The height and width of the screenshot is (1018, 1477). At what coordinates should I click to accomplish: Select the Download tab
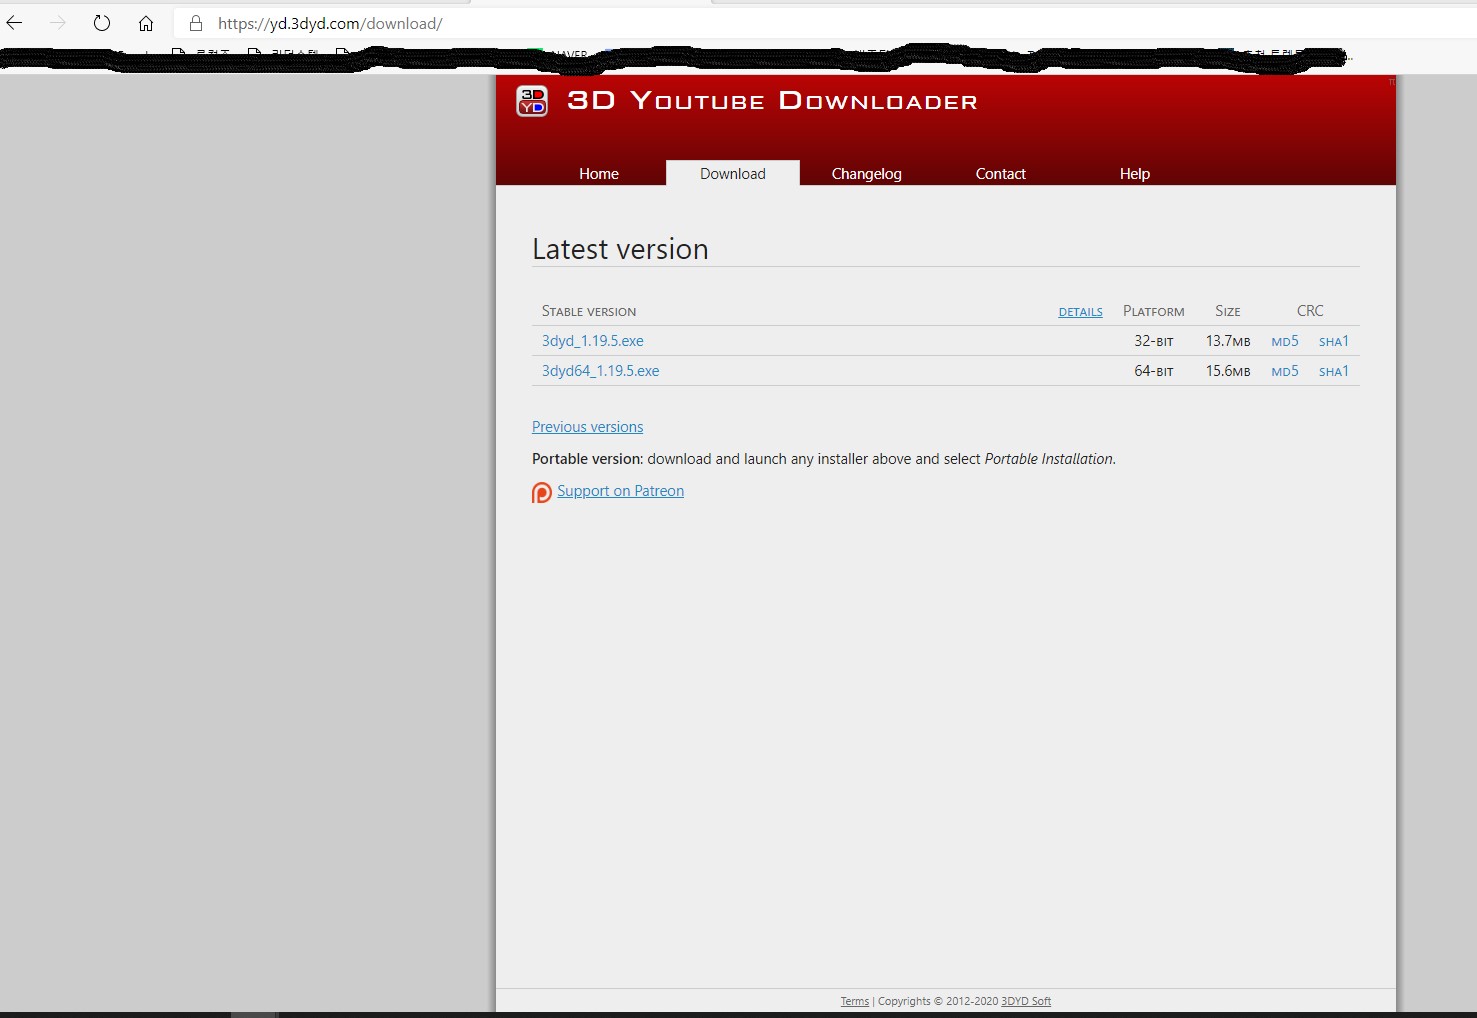[733, 173]
